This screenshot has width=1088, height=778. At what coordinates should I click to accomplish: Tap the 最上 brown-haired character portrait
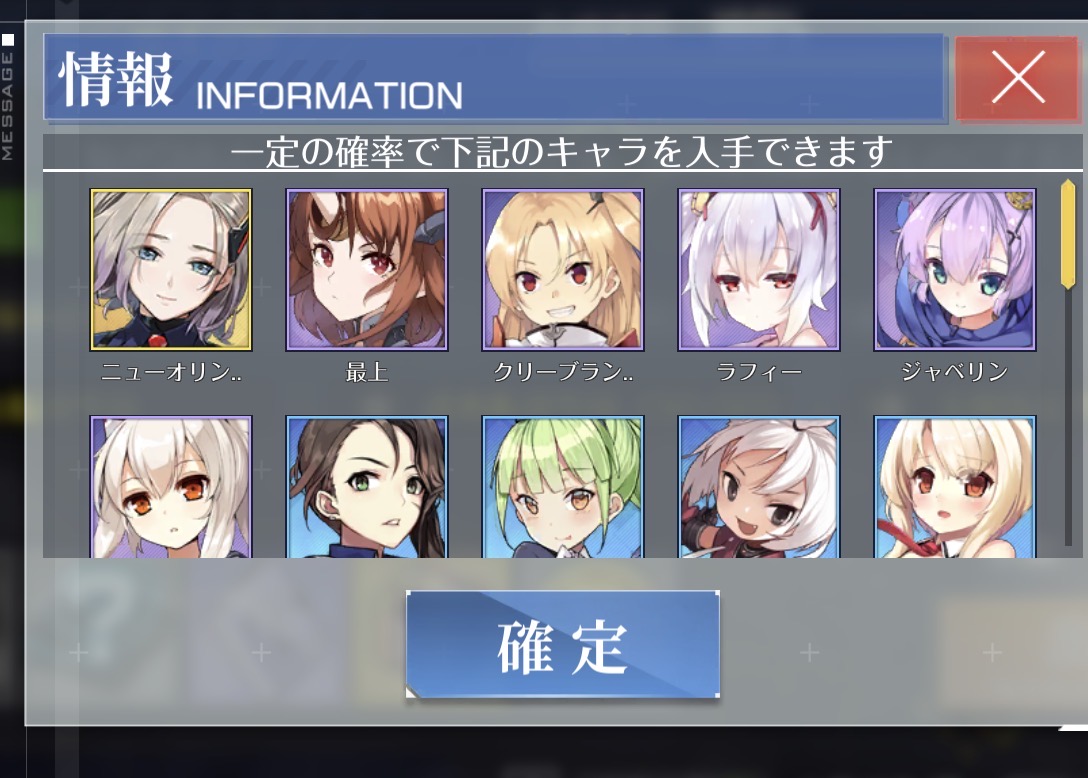click(x=366, y=269)
